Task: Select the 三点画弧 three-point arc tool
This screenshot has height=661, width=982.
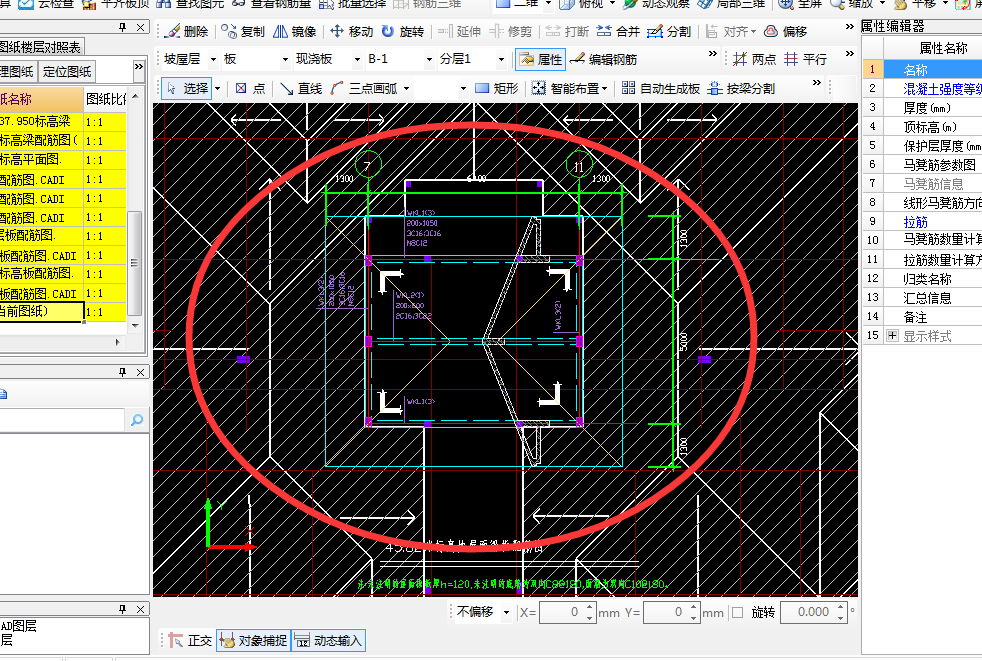Action: click(x=365, y=88)
